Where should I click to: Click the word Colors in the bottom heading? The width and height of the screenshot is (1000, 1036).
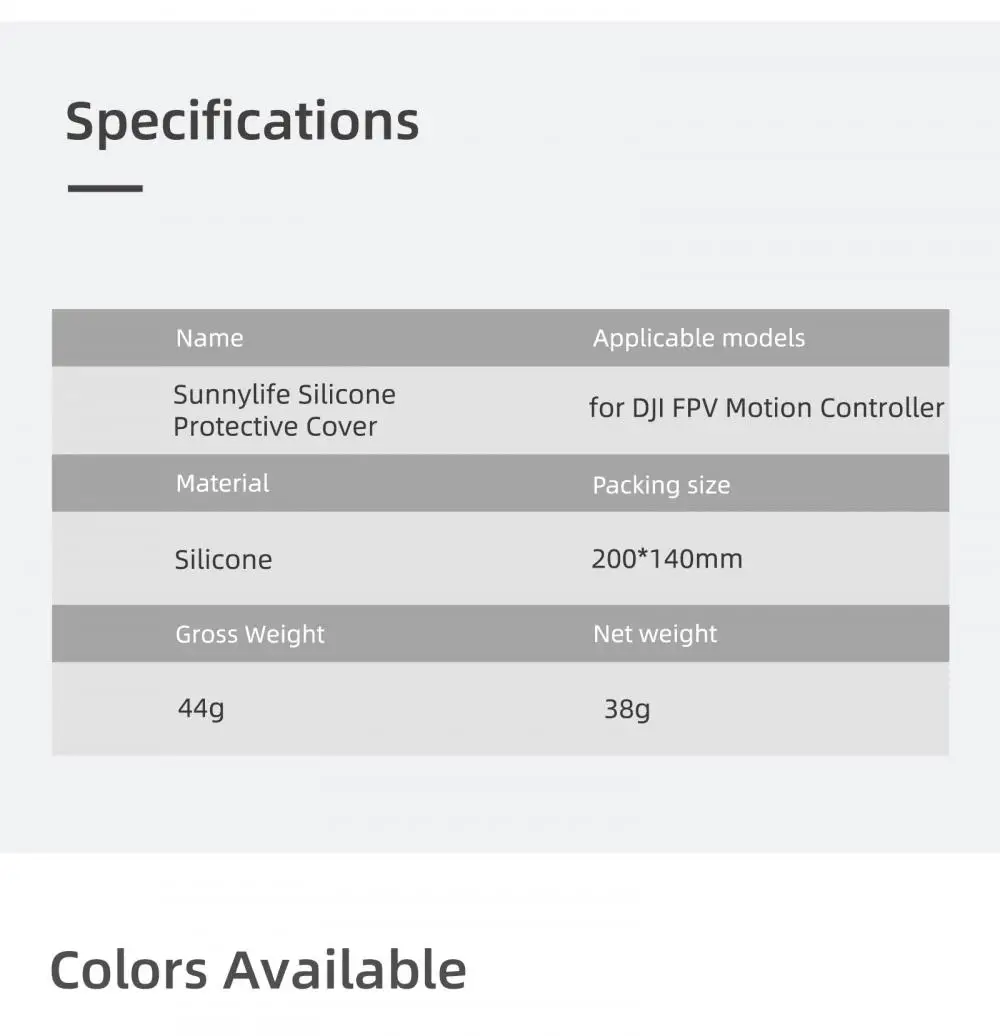[129, 970]
